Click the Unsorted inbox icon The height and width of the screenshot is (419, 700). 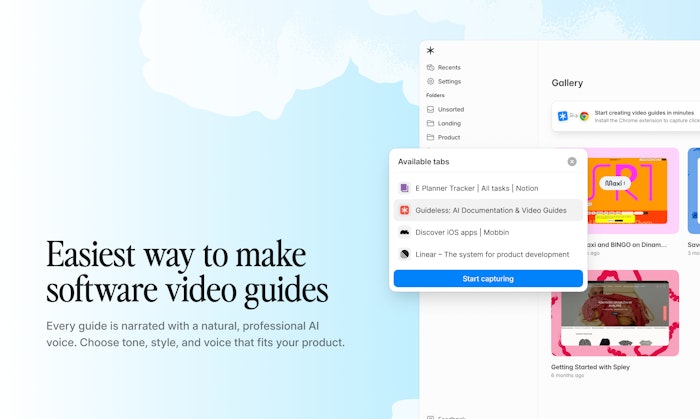point(430,109)
